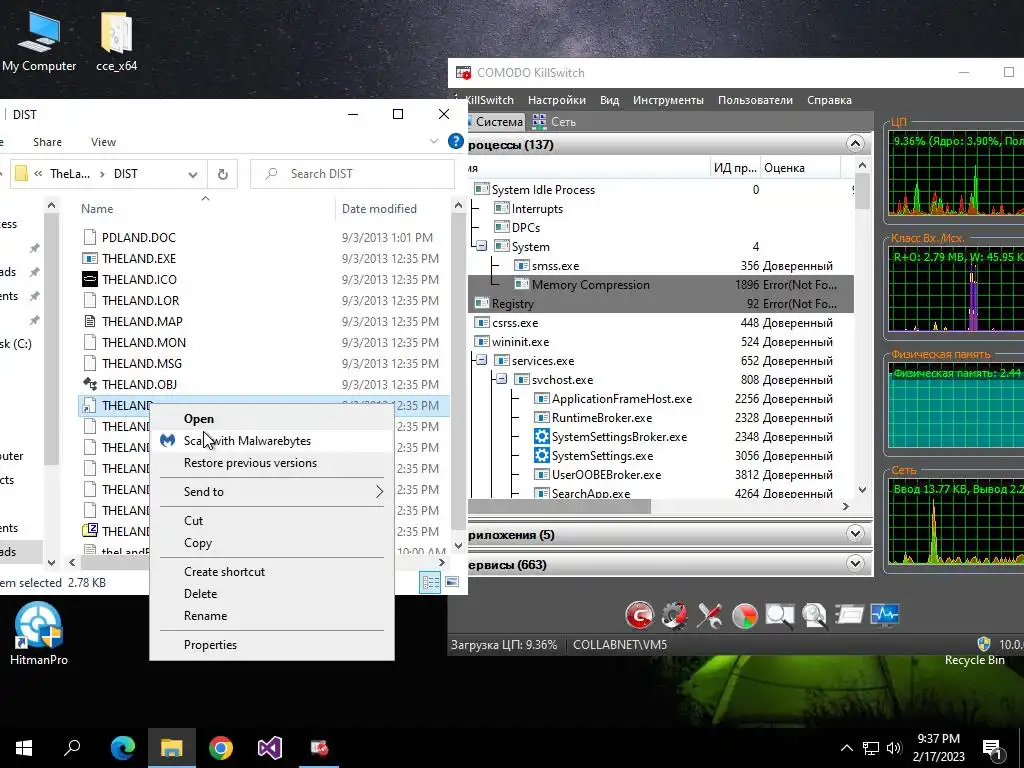Open the View ribbon tab in Explorer
The height and width of the screenshot is (768, 1024).
(103, 142)
